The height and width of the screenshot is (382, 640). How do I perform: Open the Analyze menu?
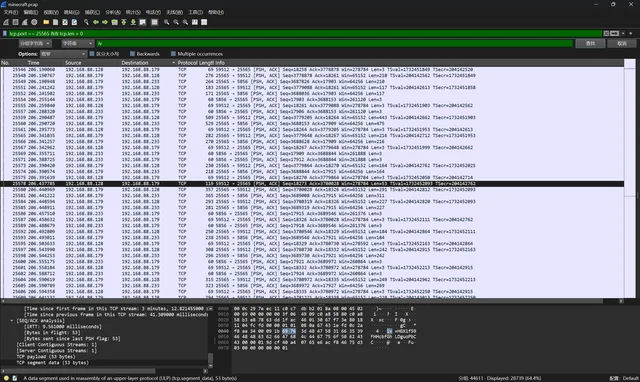(113, 12)
